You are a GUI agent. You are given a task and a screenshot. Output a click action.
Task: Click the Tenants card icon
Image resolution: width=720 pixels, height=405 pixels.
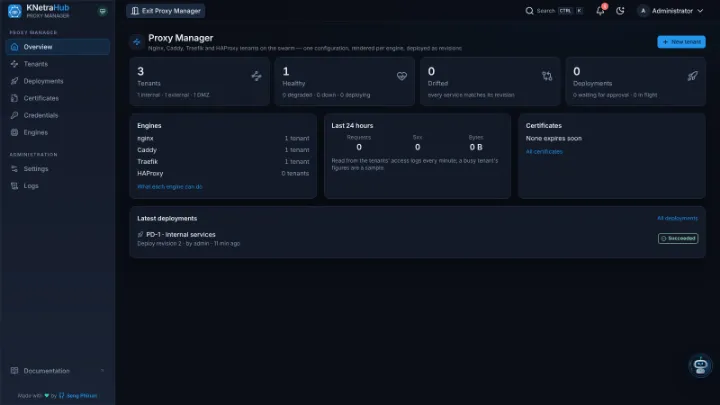256,76
